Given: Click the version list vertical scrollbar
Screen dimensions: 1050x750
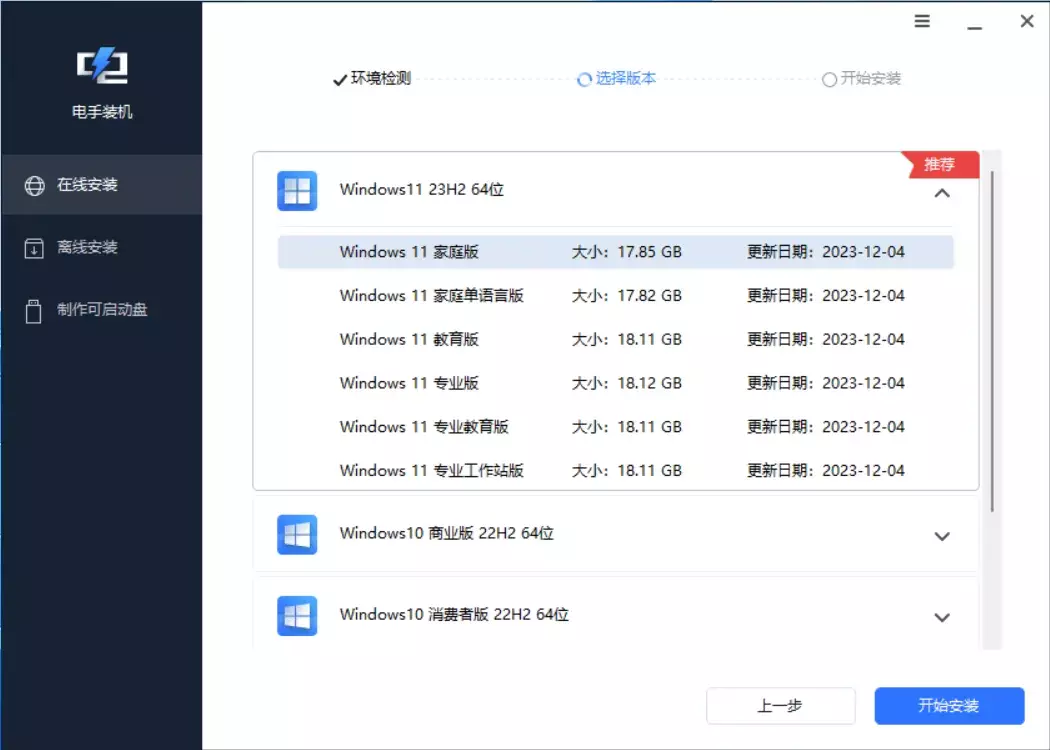Looking at the screenshot, I should tap(992, 340).
